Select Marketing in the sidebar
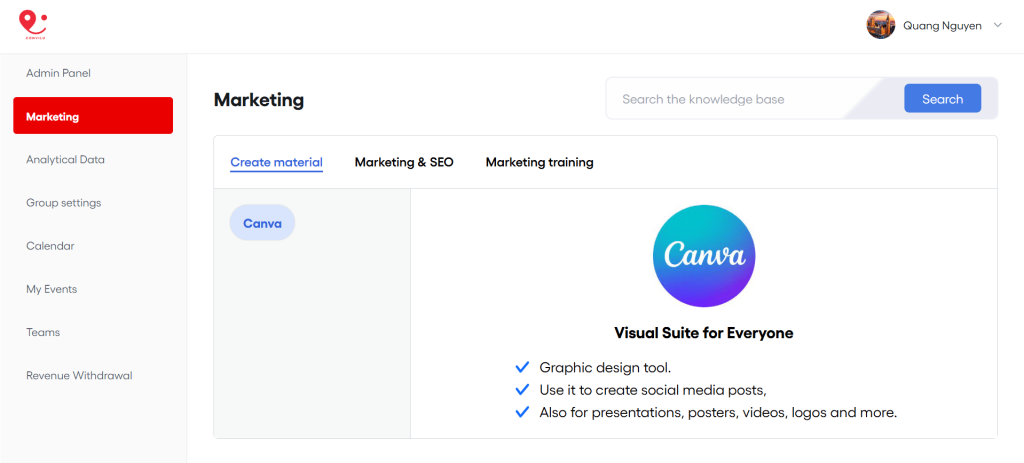The image size is (1024, 463). (93, 116)
